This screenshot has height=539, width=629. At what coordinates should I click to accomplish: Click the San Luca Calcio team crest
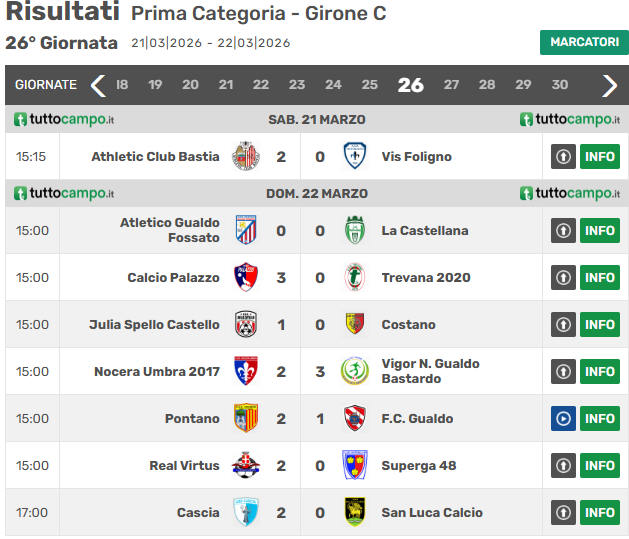click(354, 513)
